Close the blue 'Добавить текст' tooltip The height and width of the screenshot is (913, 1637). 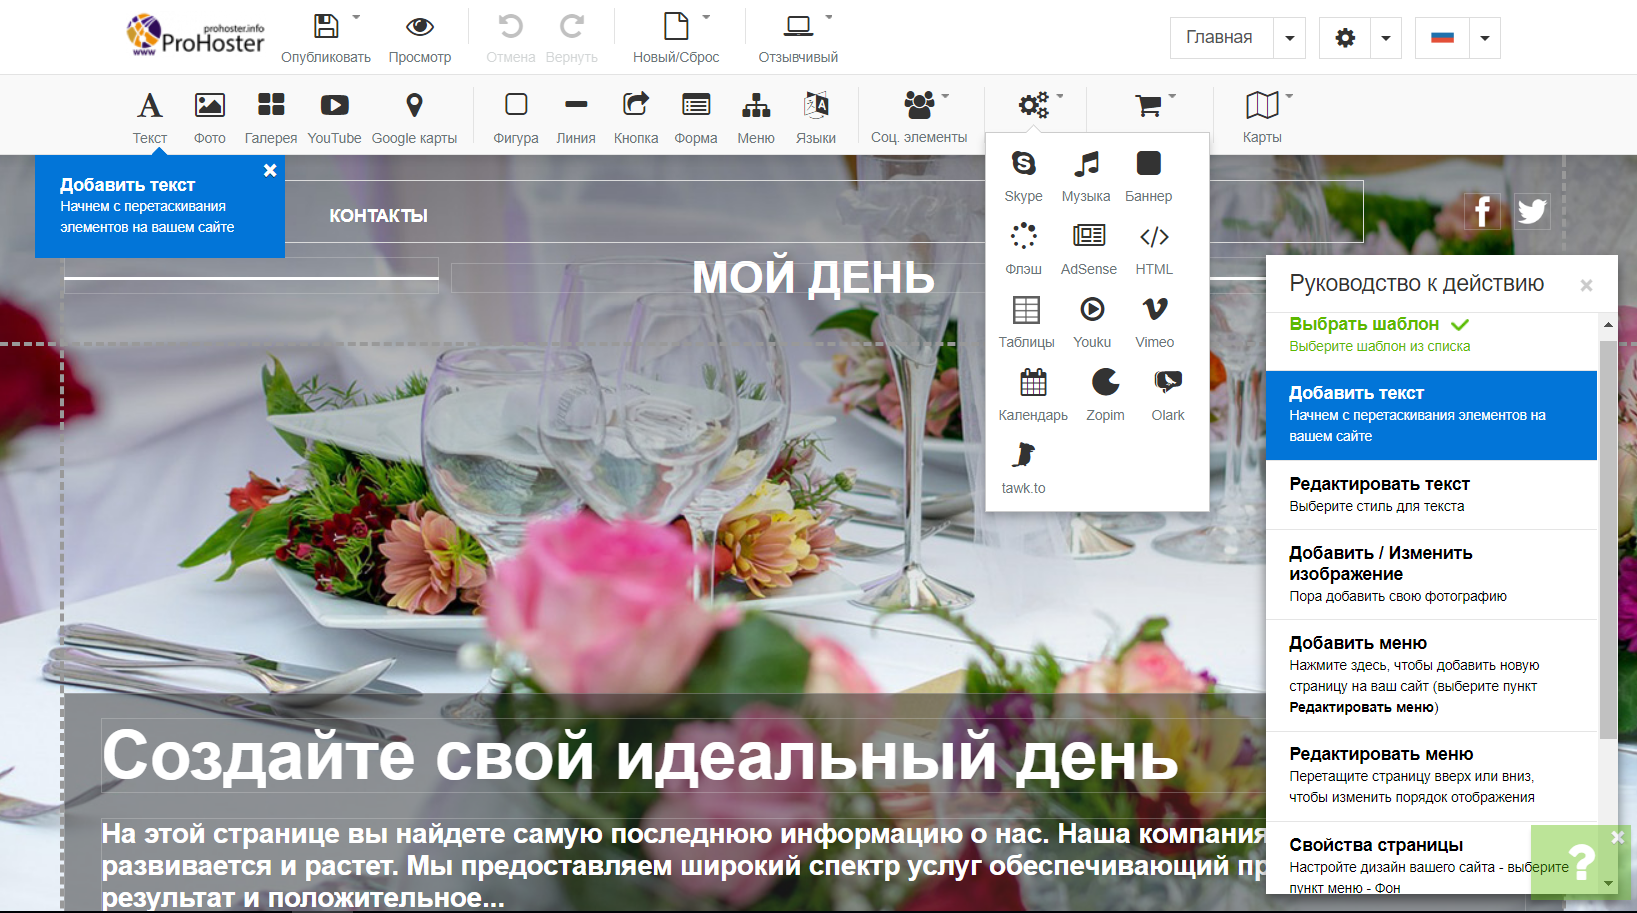pyautogui.click(x=270, y=171)
